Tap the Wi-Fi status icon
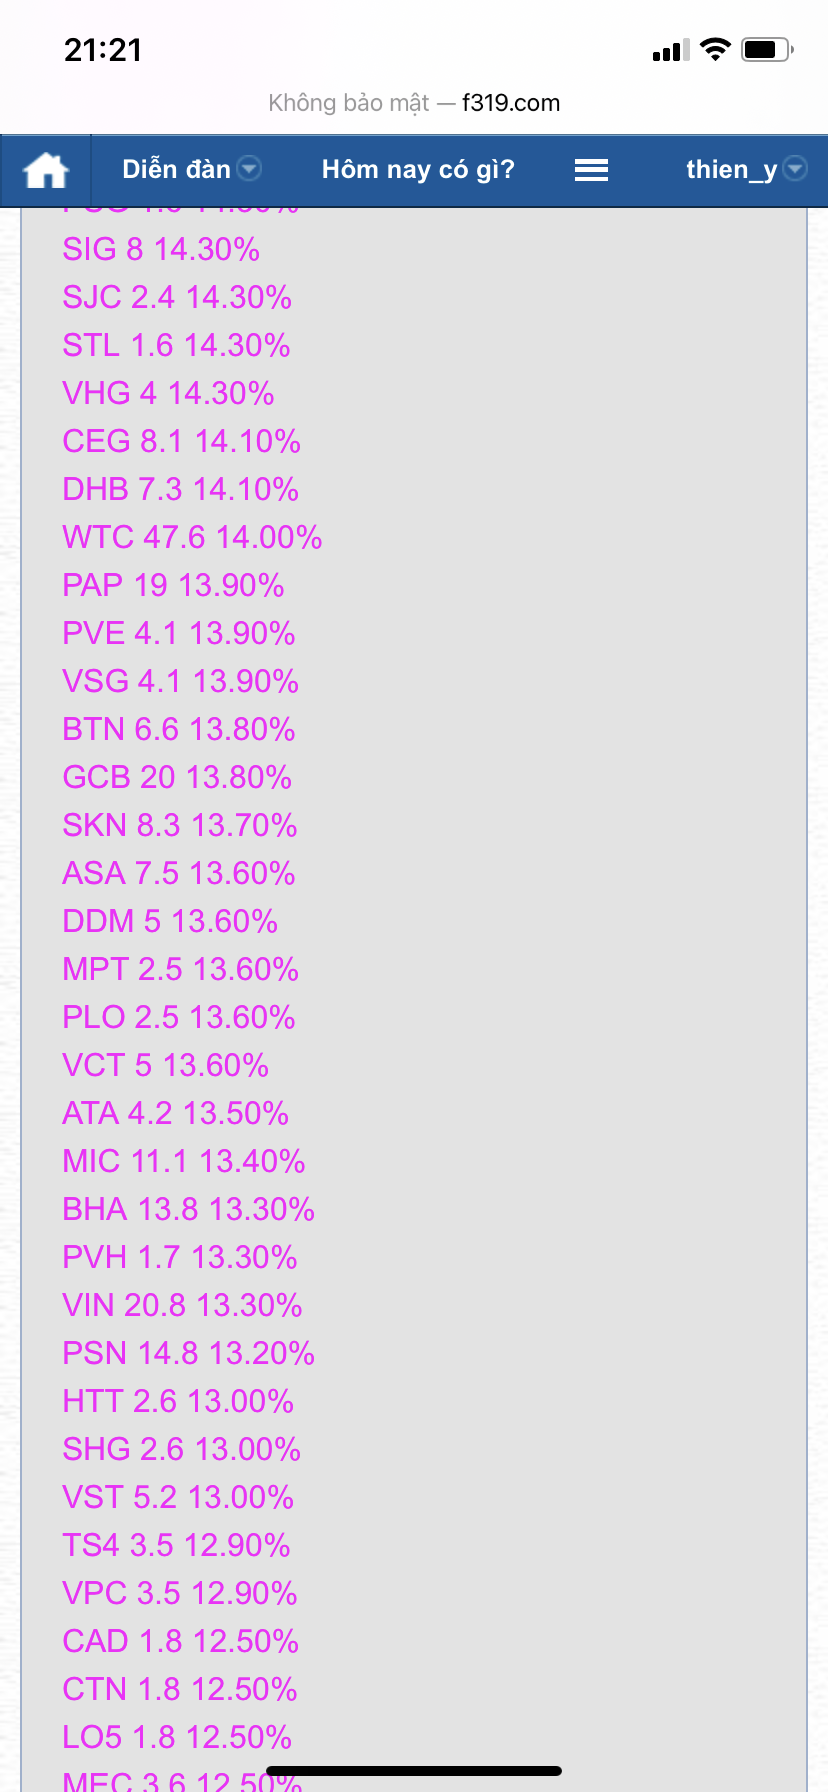828x1792 pixels. point(715,50)
